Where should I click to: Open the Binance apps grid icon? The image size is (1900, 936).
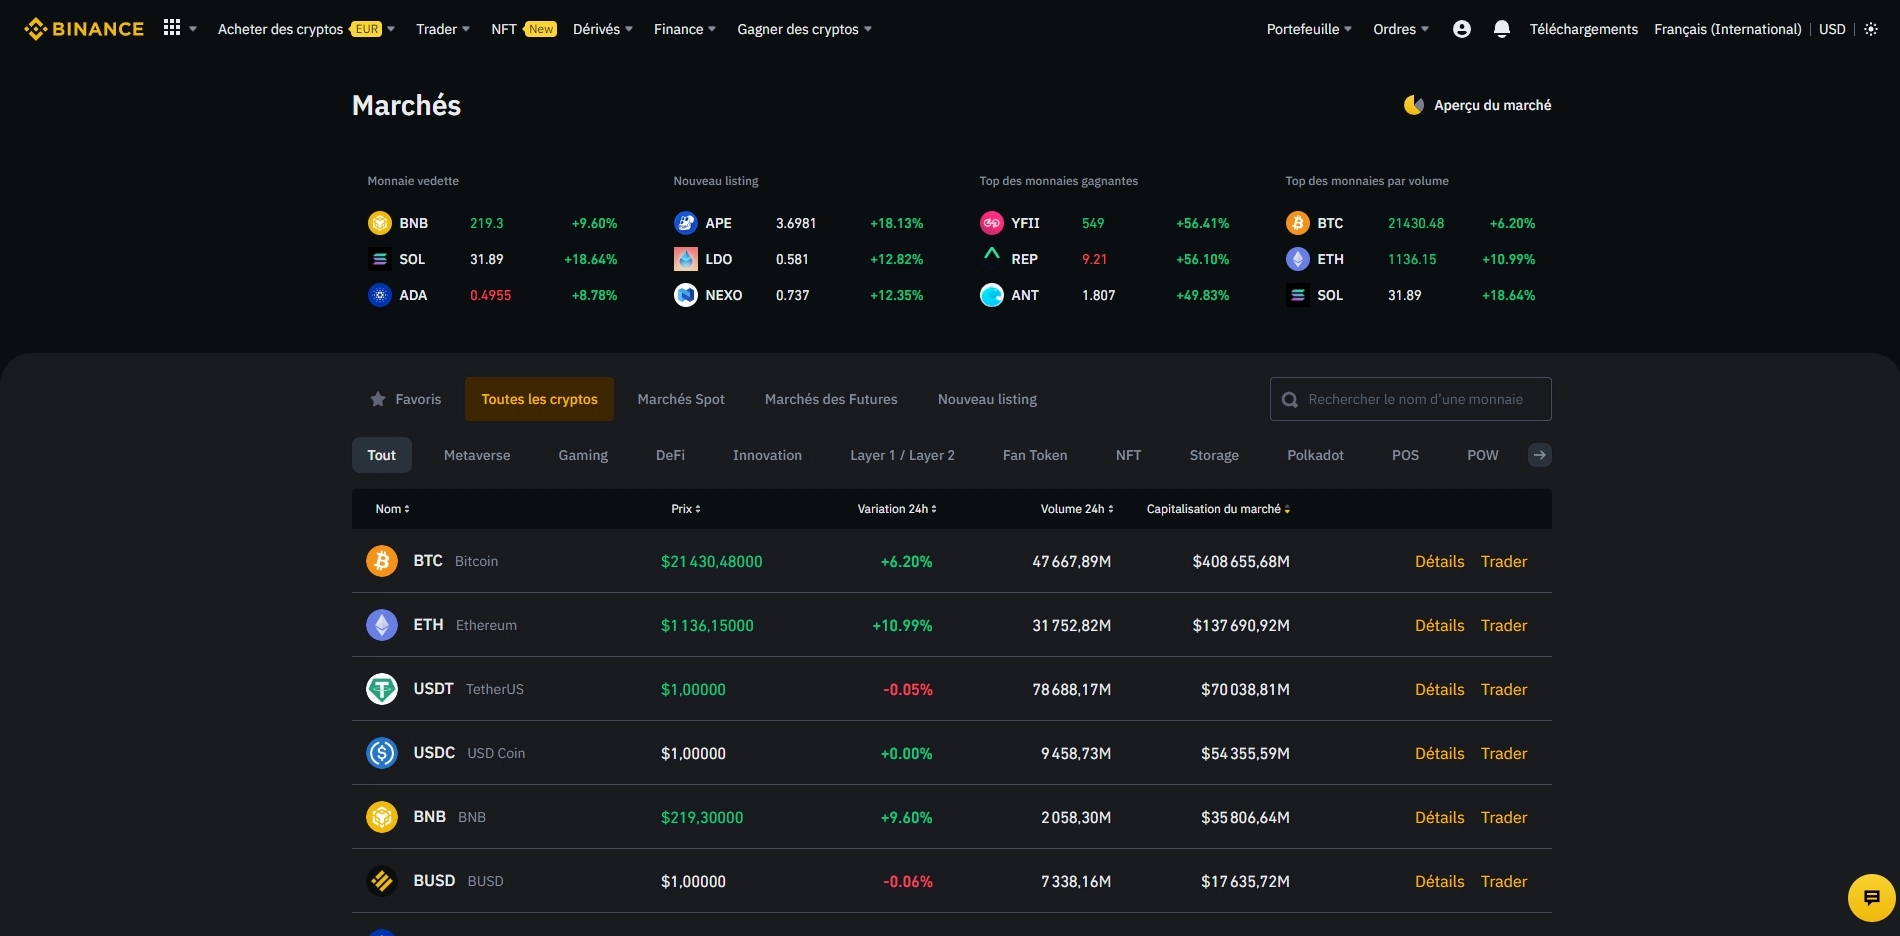pyautogui.click(x=172, y=28)
